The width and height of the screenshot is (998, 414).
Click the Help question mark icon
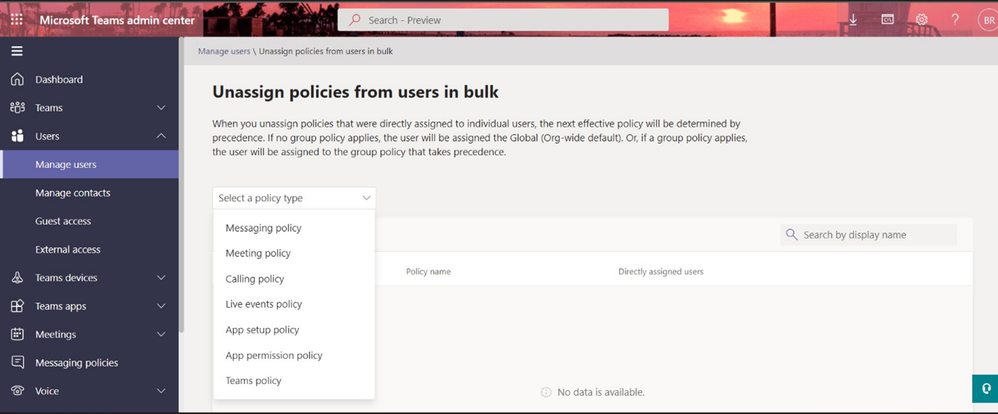pyautogui.click(x=955, y=20)
